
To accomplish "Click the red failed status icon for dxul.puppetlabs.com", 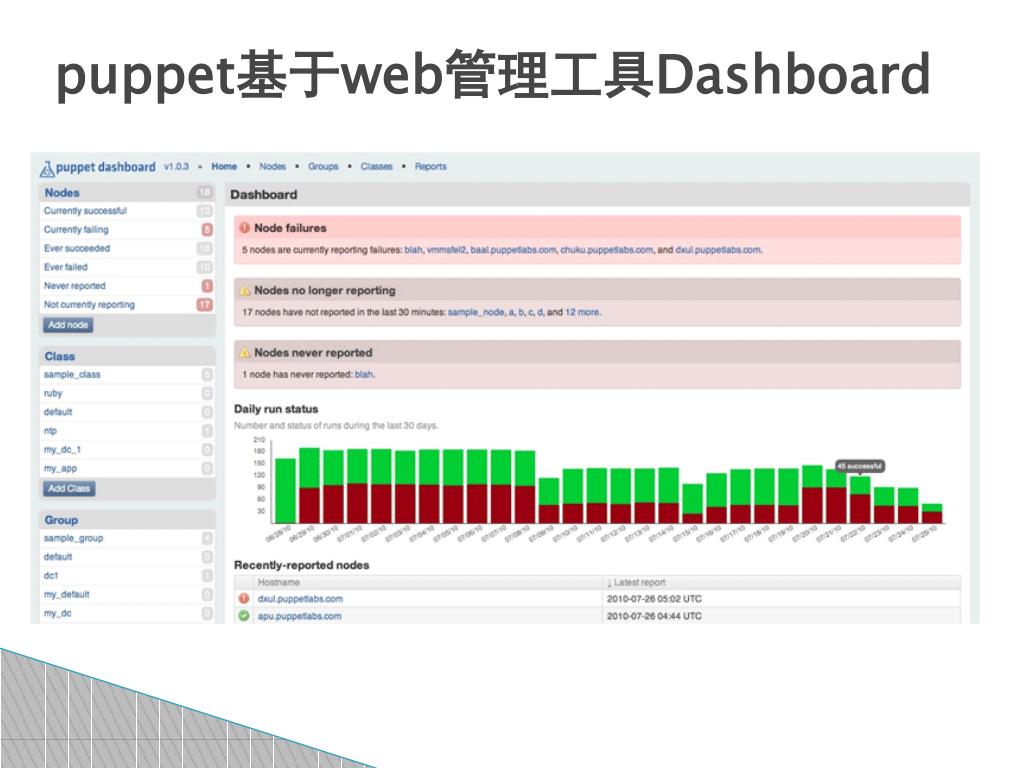I will tap(244, 598).
